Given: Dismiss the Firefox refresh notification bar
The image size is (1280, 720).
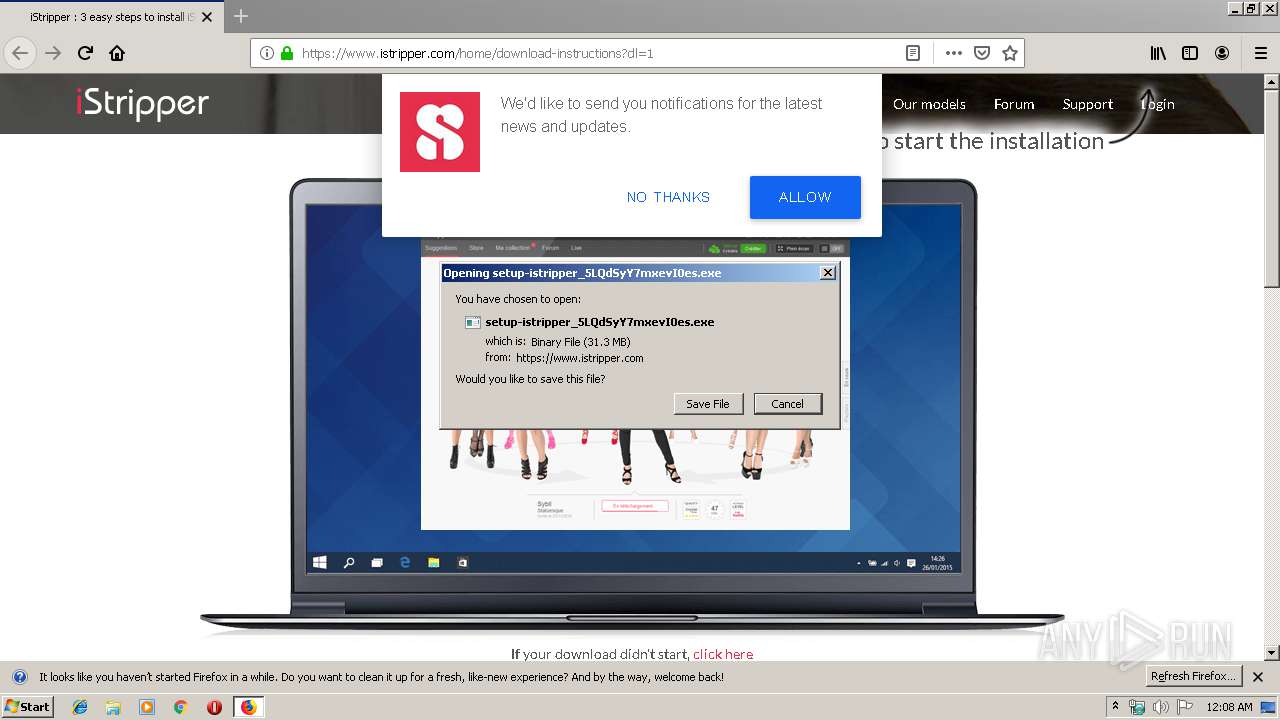Looking at the screenshot, I should (x=1258, y=677).
